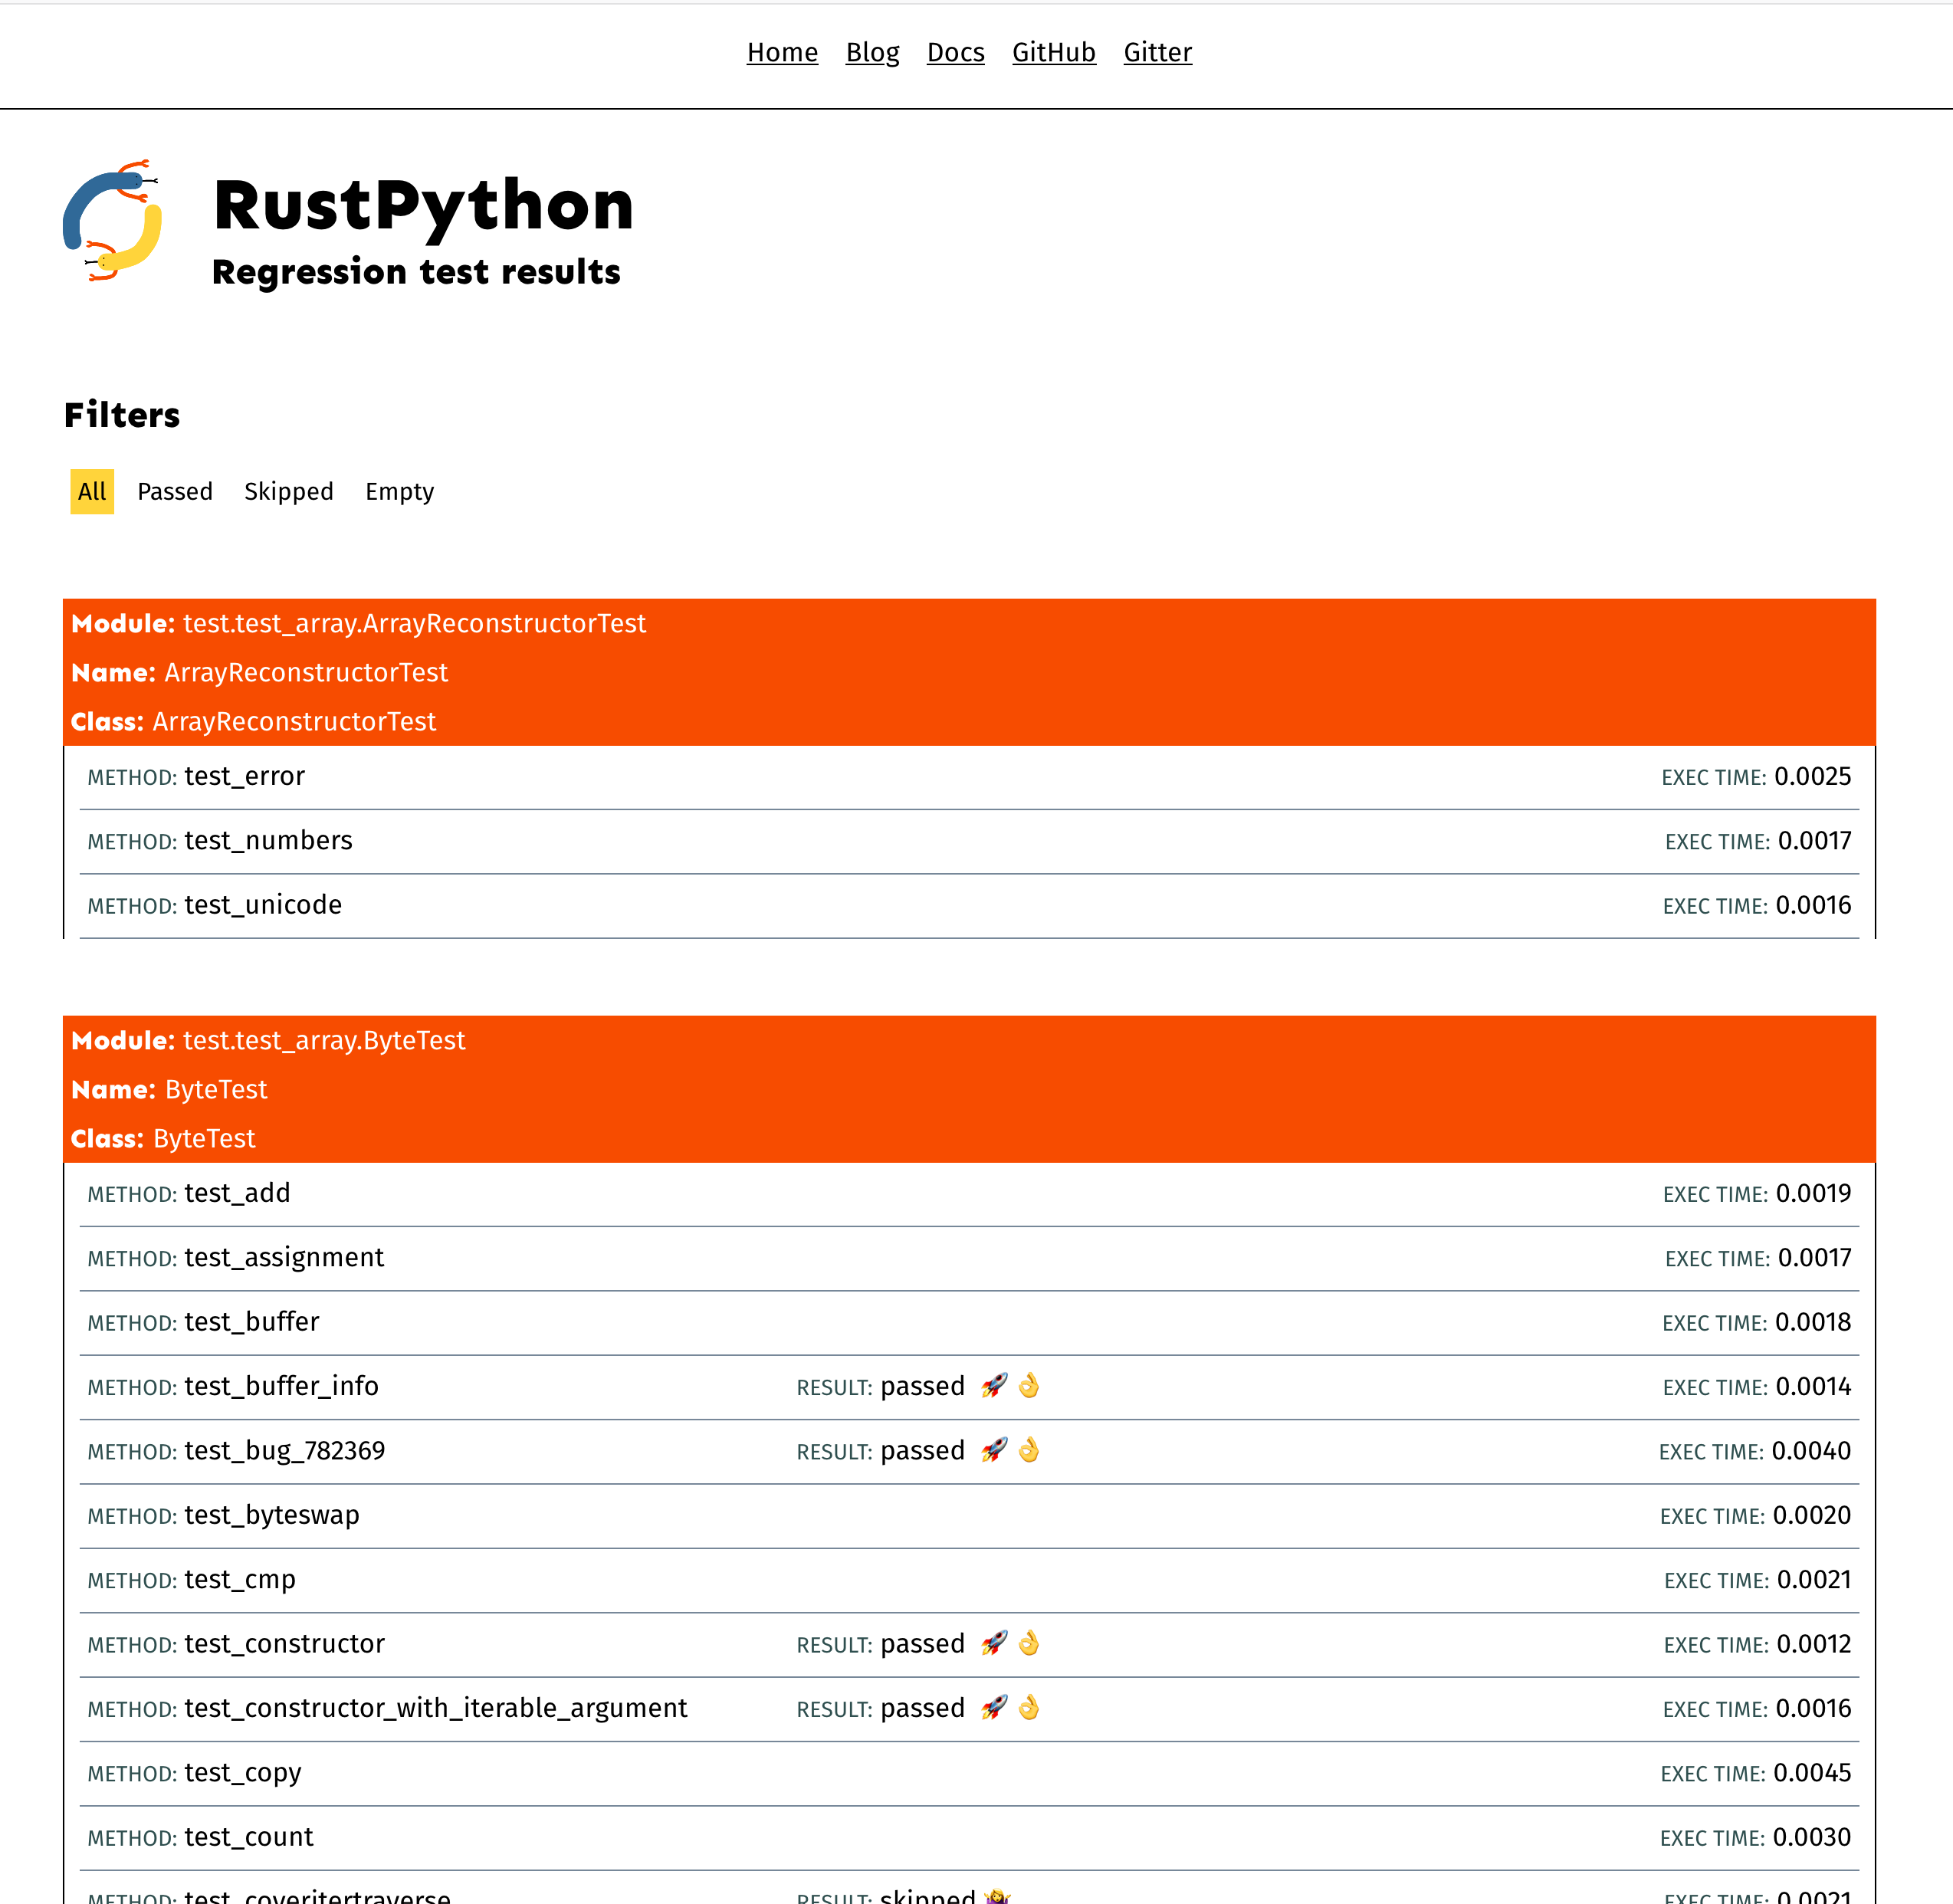The image size is (1953, 1904).
Task: Click rocket emoji on test_buffer_info row
Action: click(994, 1386)
